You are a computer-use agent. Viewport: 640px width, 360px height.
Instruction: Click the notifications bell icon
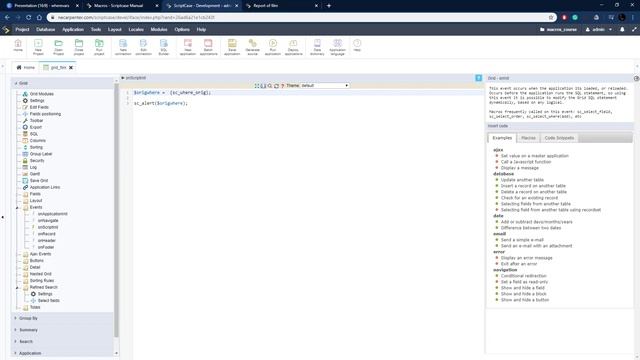622,29
